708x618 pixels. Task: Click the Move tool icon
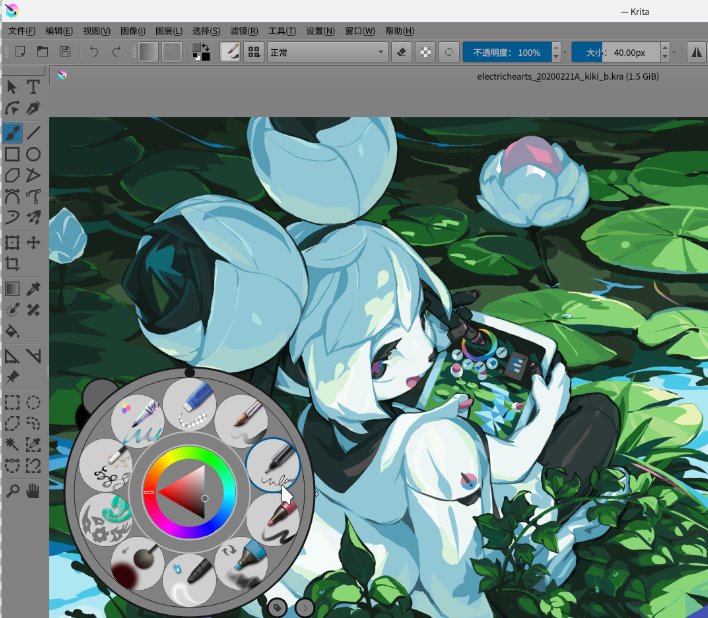[x=34, y=242]
